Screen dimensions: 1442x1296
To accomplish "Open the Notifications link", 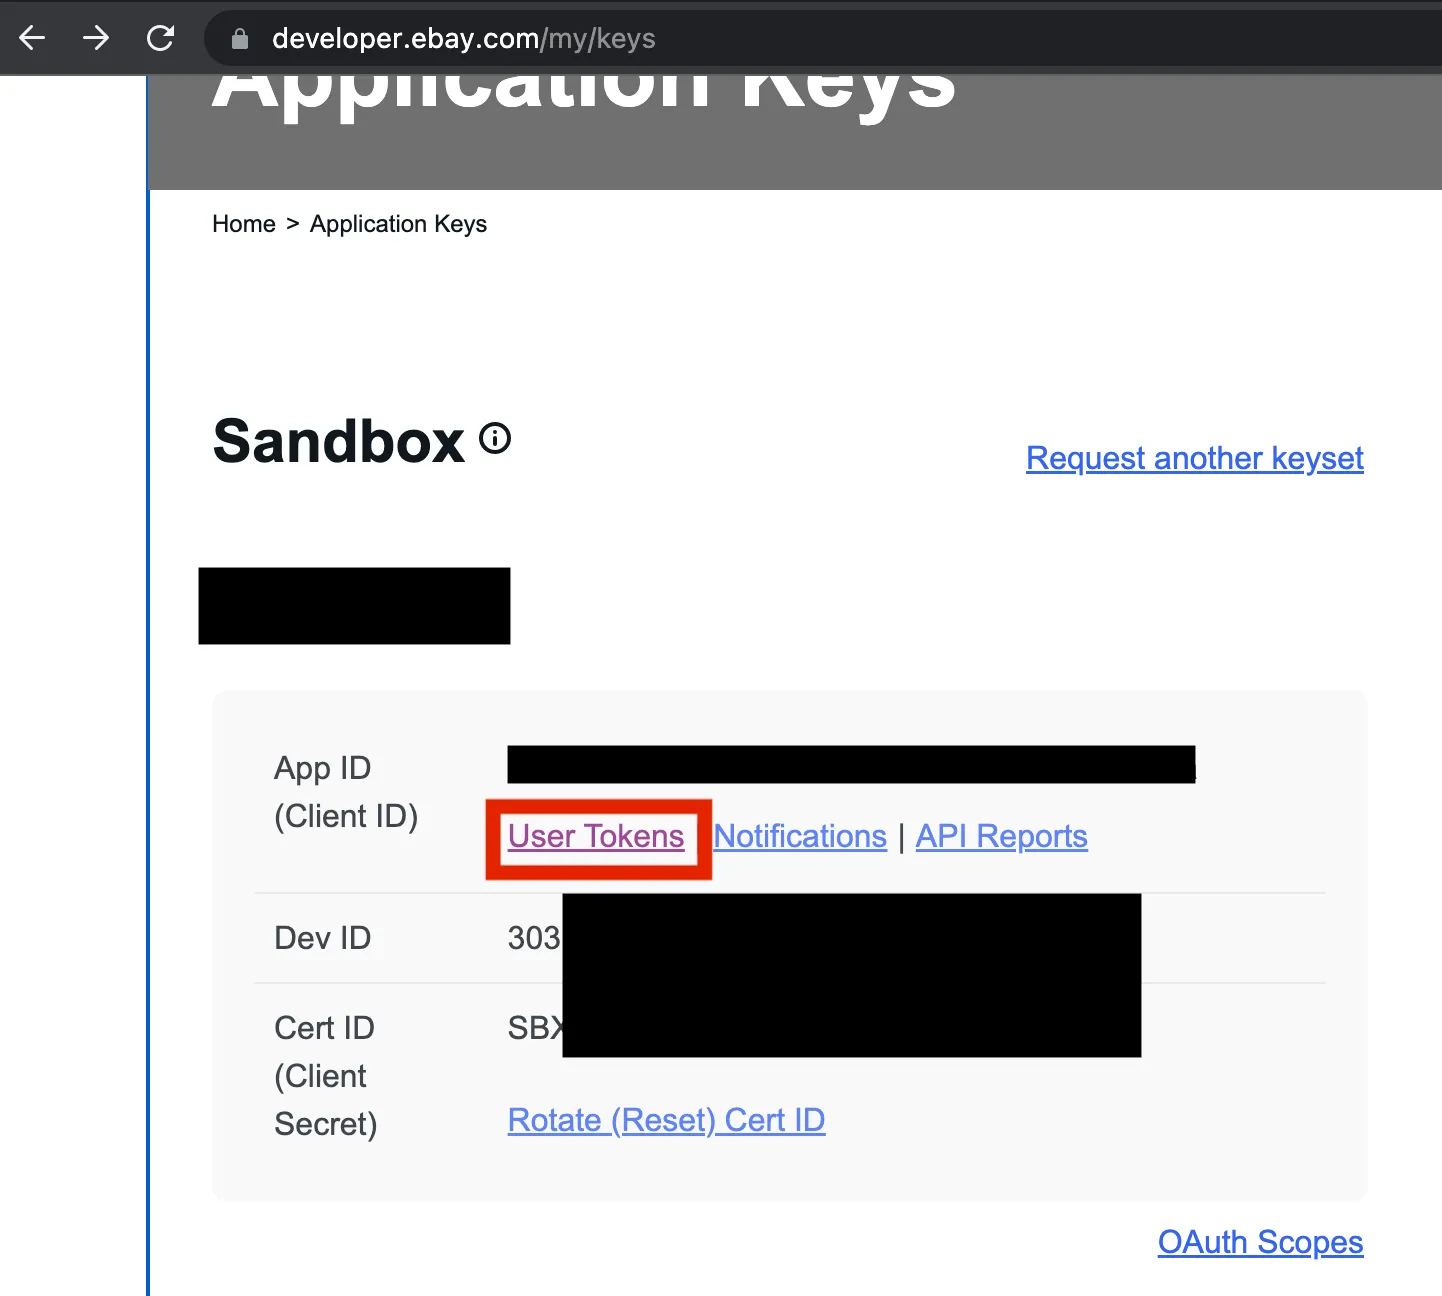I will coord(800,836).
